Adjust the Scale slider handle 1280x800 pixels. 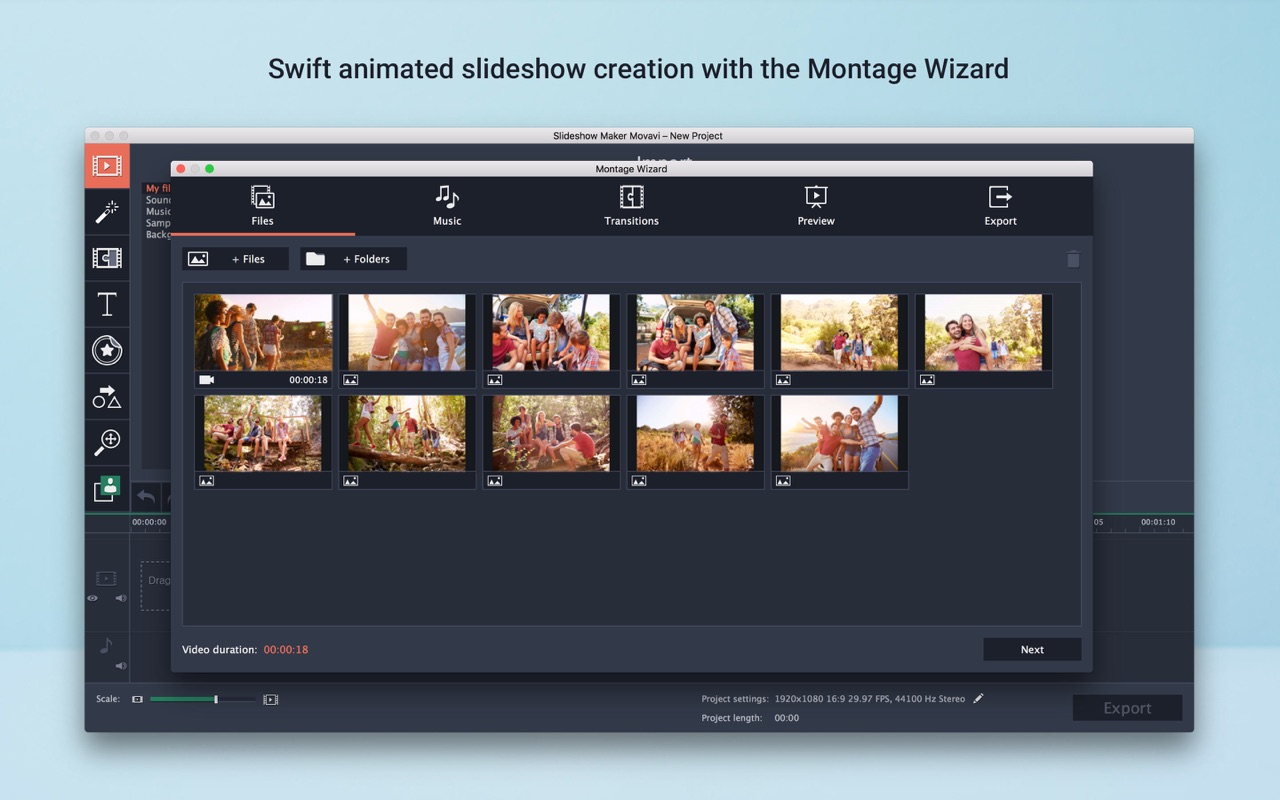click(x=216, y=699)
